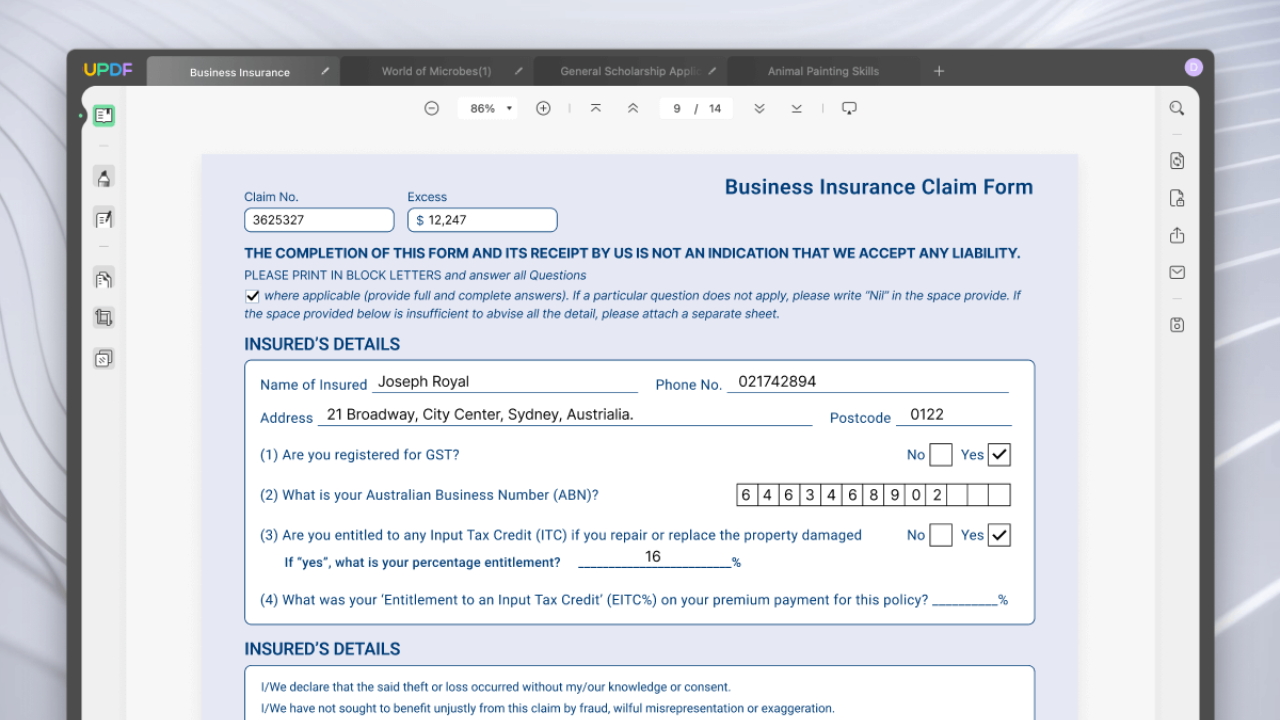Switch to the Animal Painting Skills tab
This screenshot has width=1280, height=720.
pos(823,72)
